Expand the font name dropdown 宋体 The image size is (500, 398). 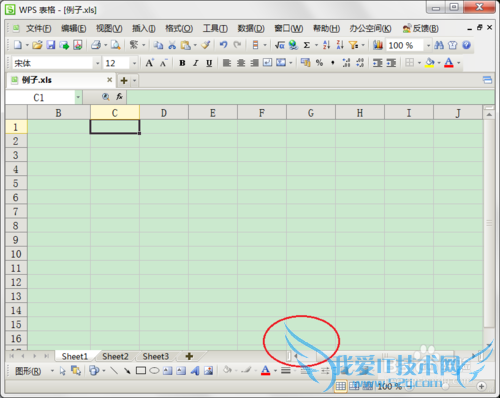(x=97, y=63)
